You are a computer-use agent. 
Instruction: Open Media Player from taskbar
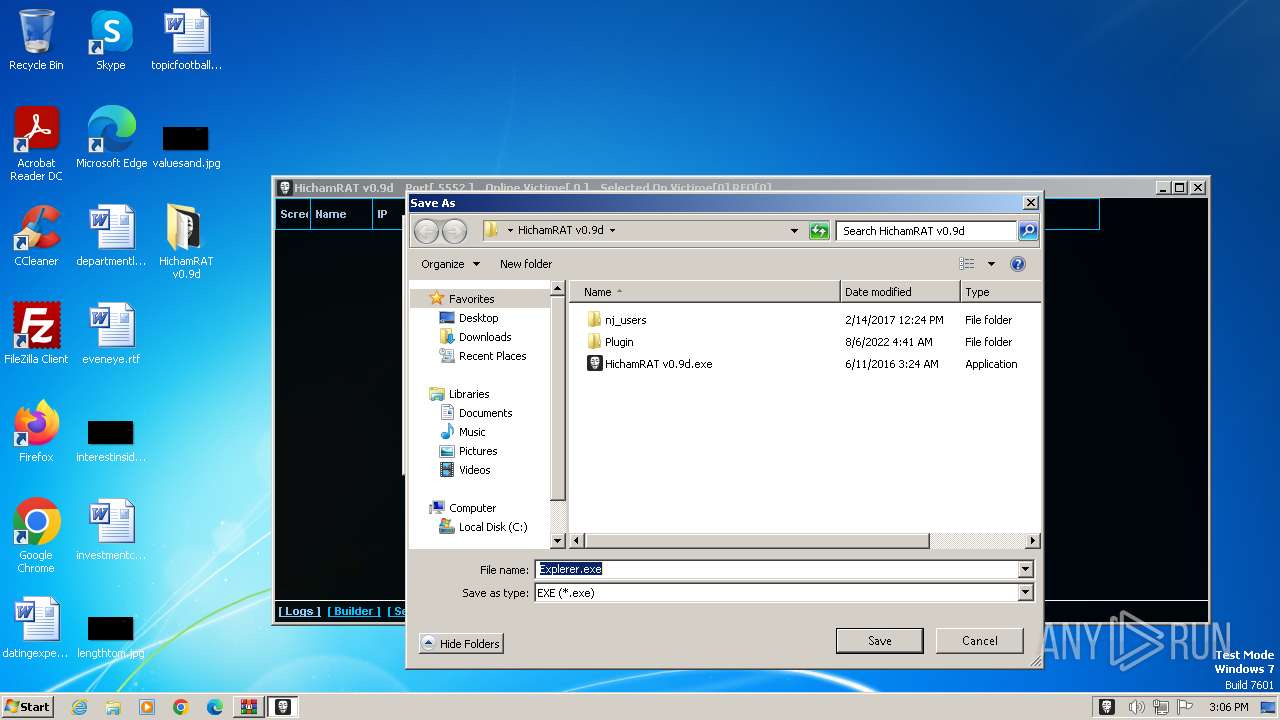point(147,707)
